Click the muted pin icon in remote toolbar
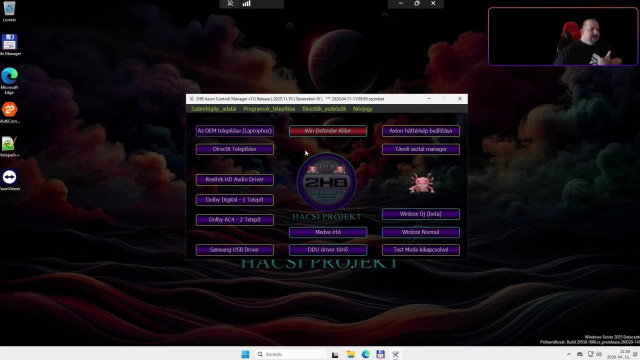640x360 pixels. tap(230, 4)
